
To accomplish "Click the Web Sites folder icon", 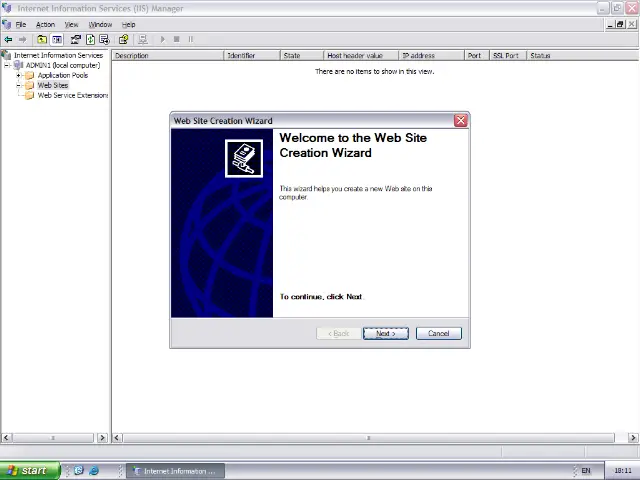I will [29, 85].
